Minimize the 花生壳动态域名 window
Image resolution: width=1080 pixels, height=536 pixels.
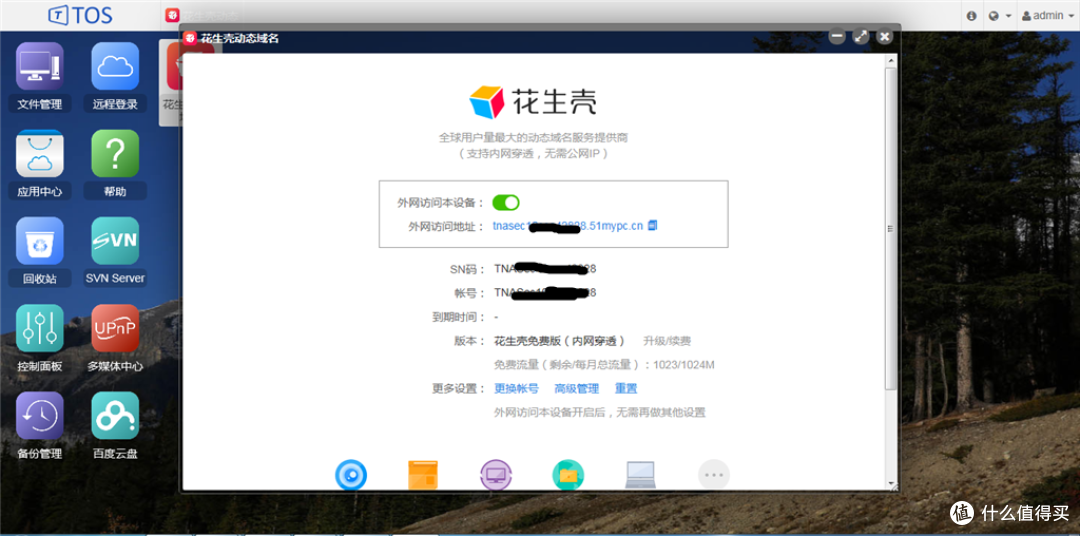(837, 37)
